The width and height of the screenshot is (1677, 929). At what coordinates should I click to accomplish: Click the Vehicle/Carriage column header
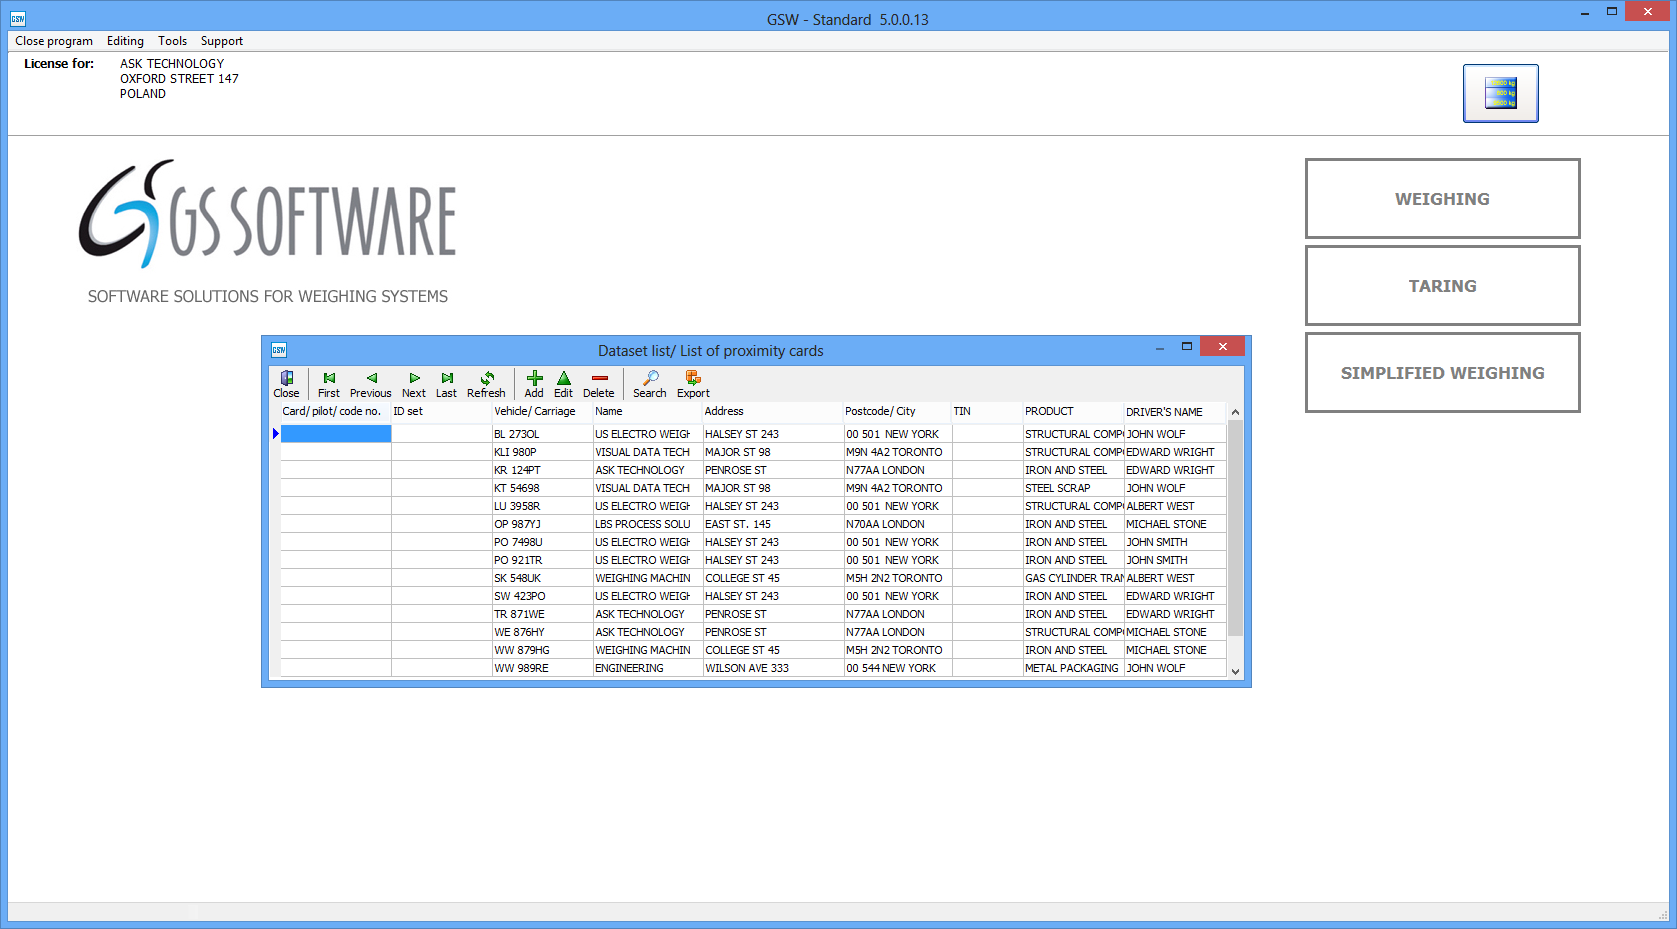point(535,411)
